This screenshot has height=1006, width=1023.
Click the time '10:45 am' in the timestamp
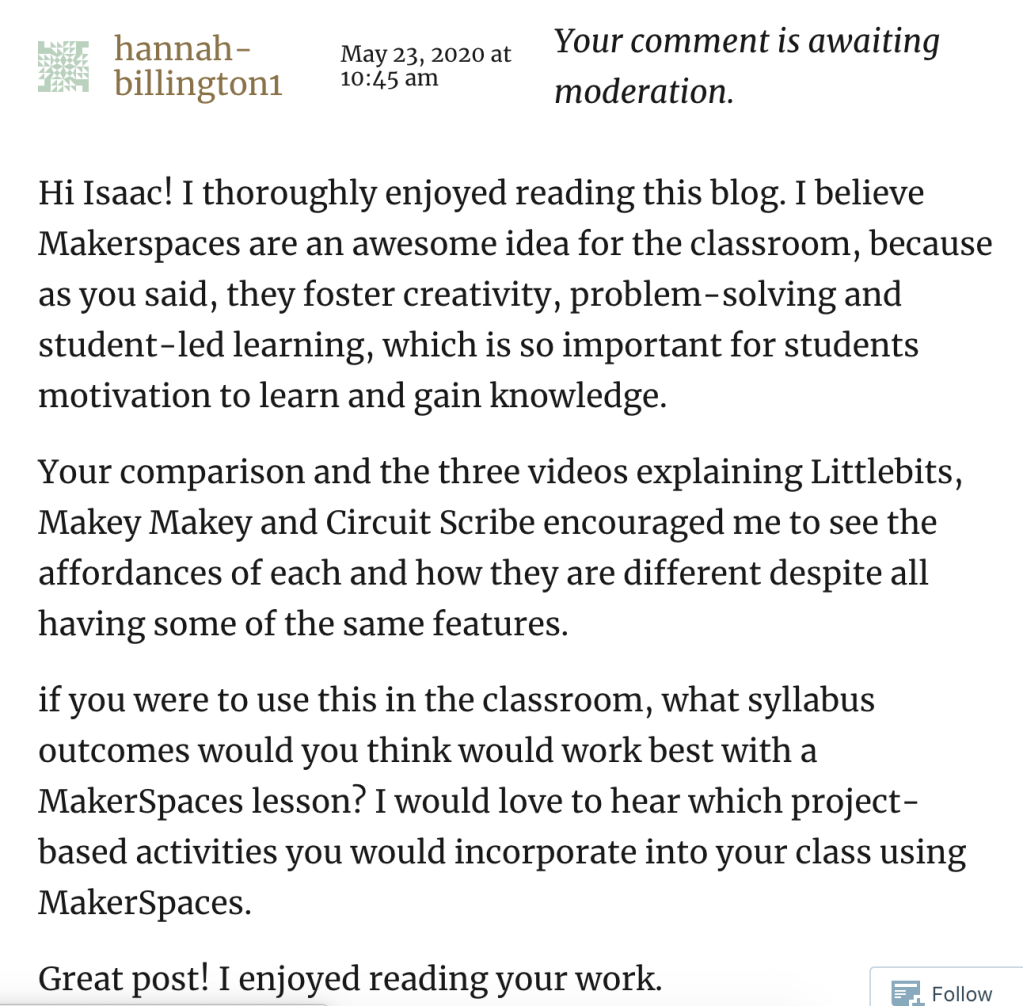click(x=389, y=78)
